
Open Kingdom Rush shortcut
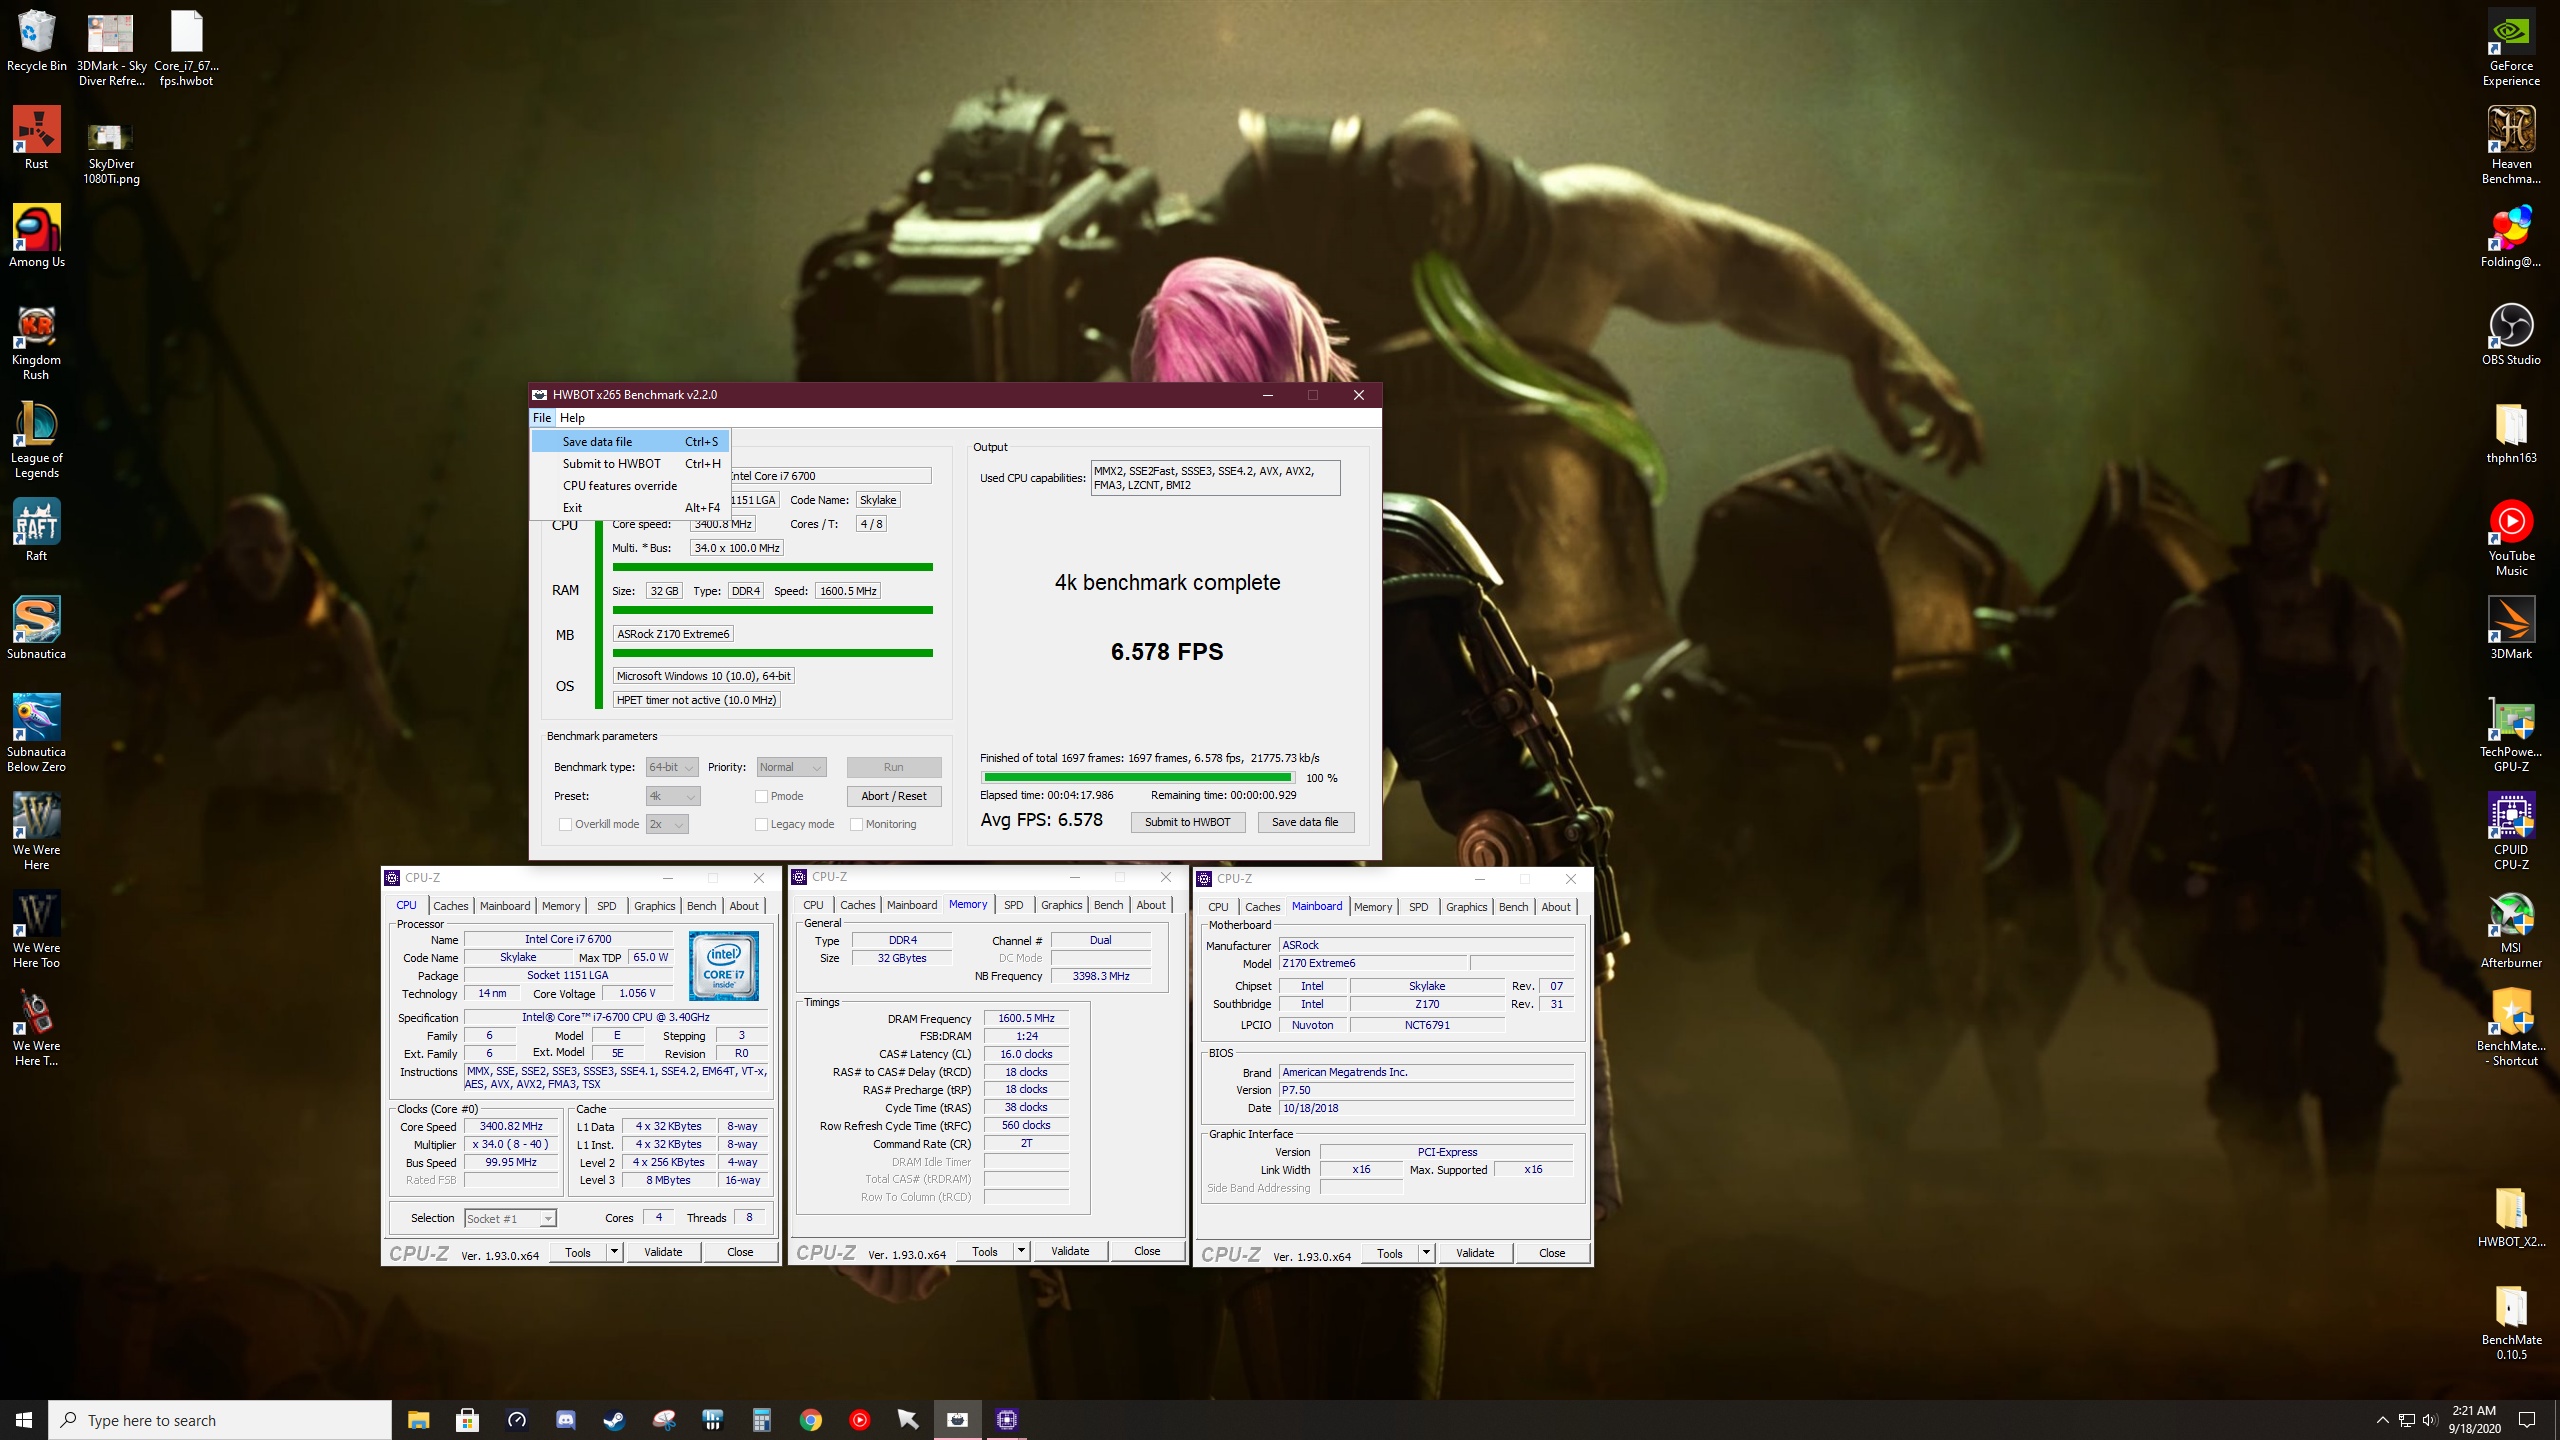[36, 342]
